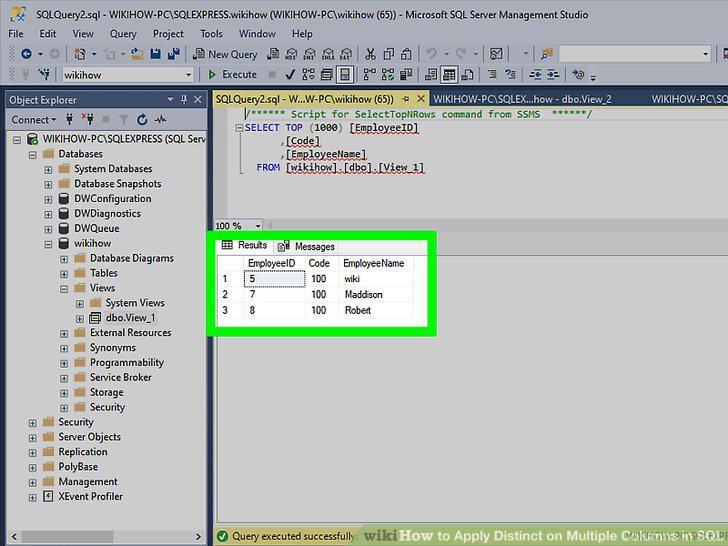728x546 pixels.
Task: Click the Paste clipboard icon
Action: click(x=406, y=54)
